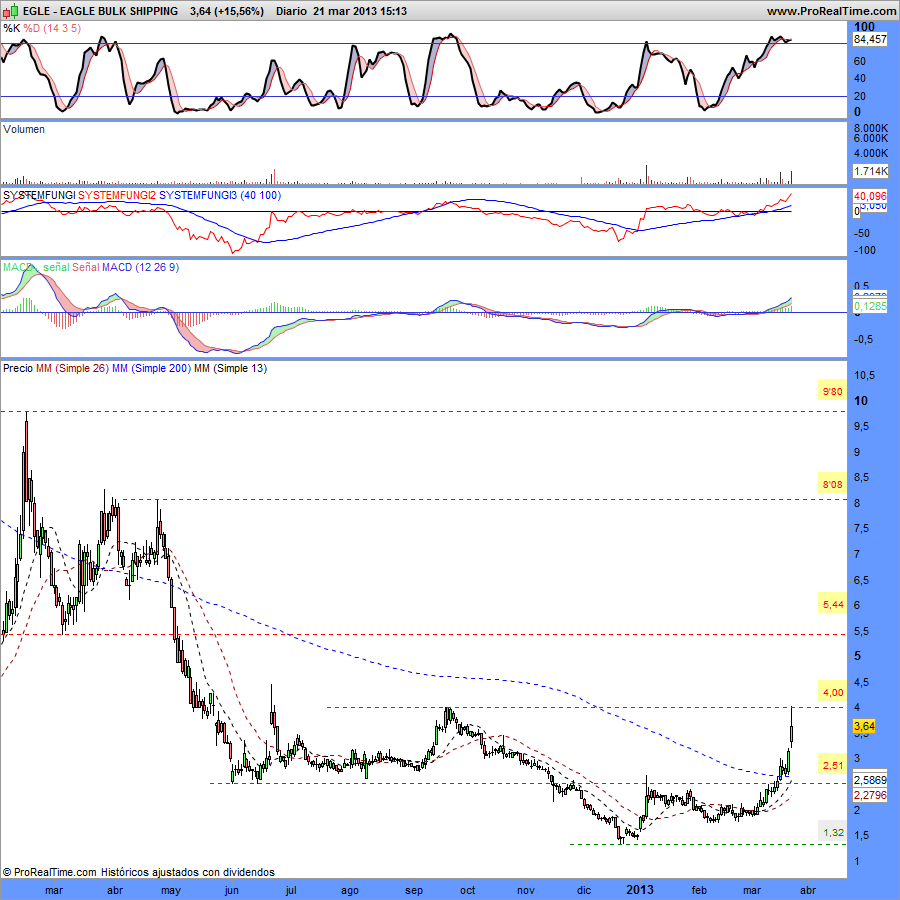Click the may month label on time axis

pos(170,890)
